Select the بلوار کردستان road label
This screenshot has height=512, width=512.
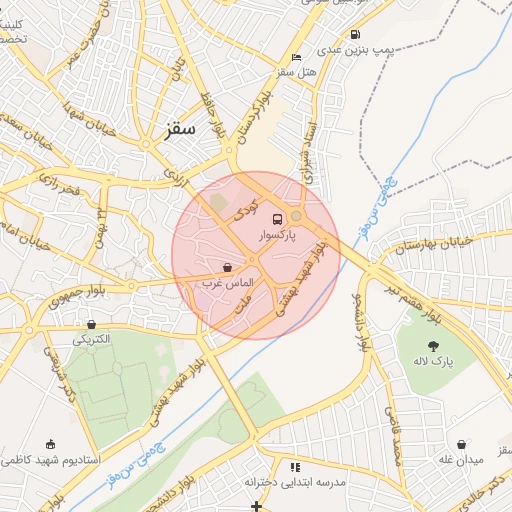[x=255, y=118]
